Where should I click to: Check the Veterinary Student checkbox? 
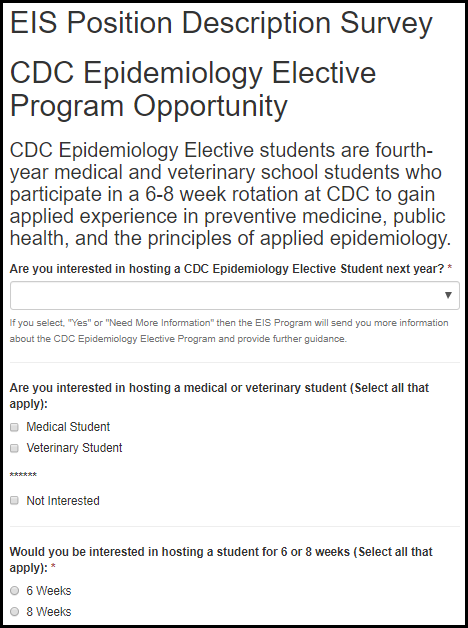[14, 448]
